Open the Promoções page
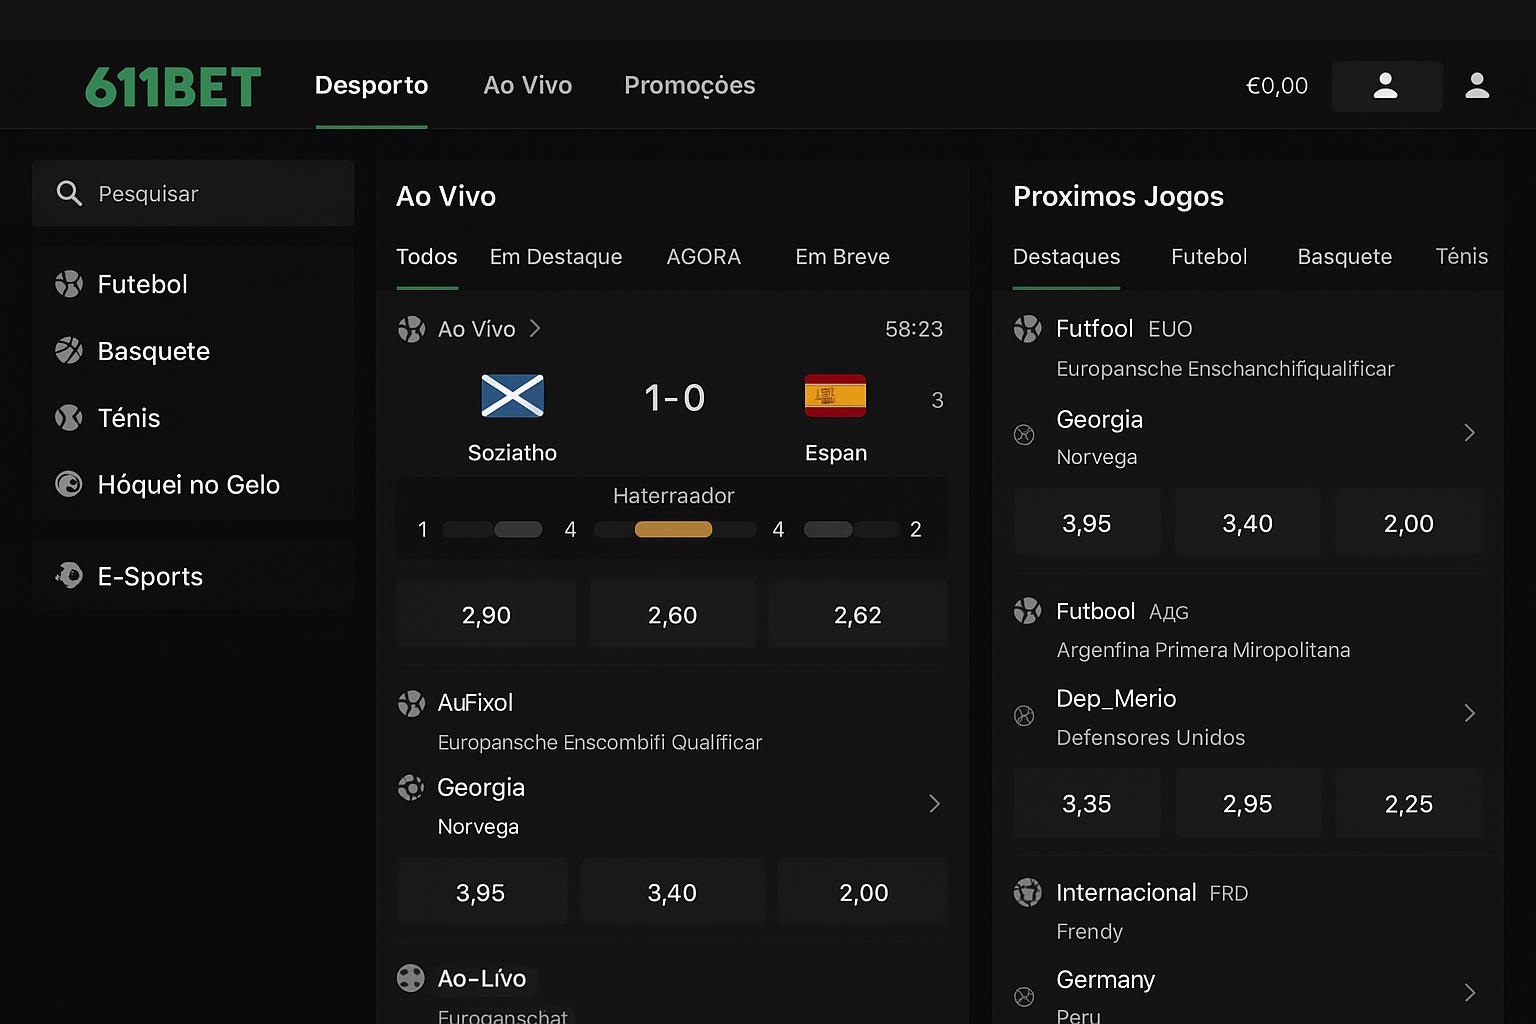 pyautogui.click(x=689, y=86)
